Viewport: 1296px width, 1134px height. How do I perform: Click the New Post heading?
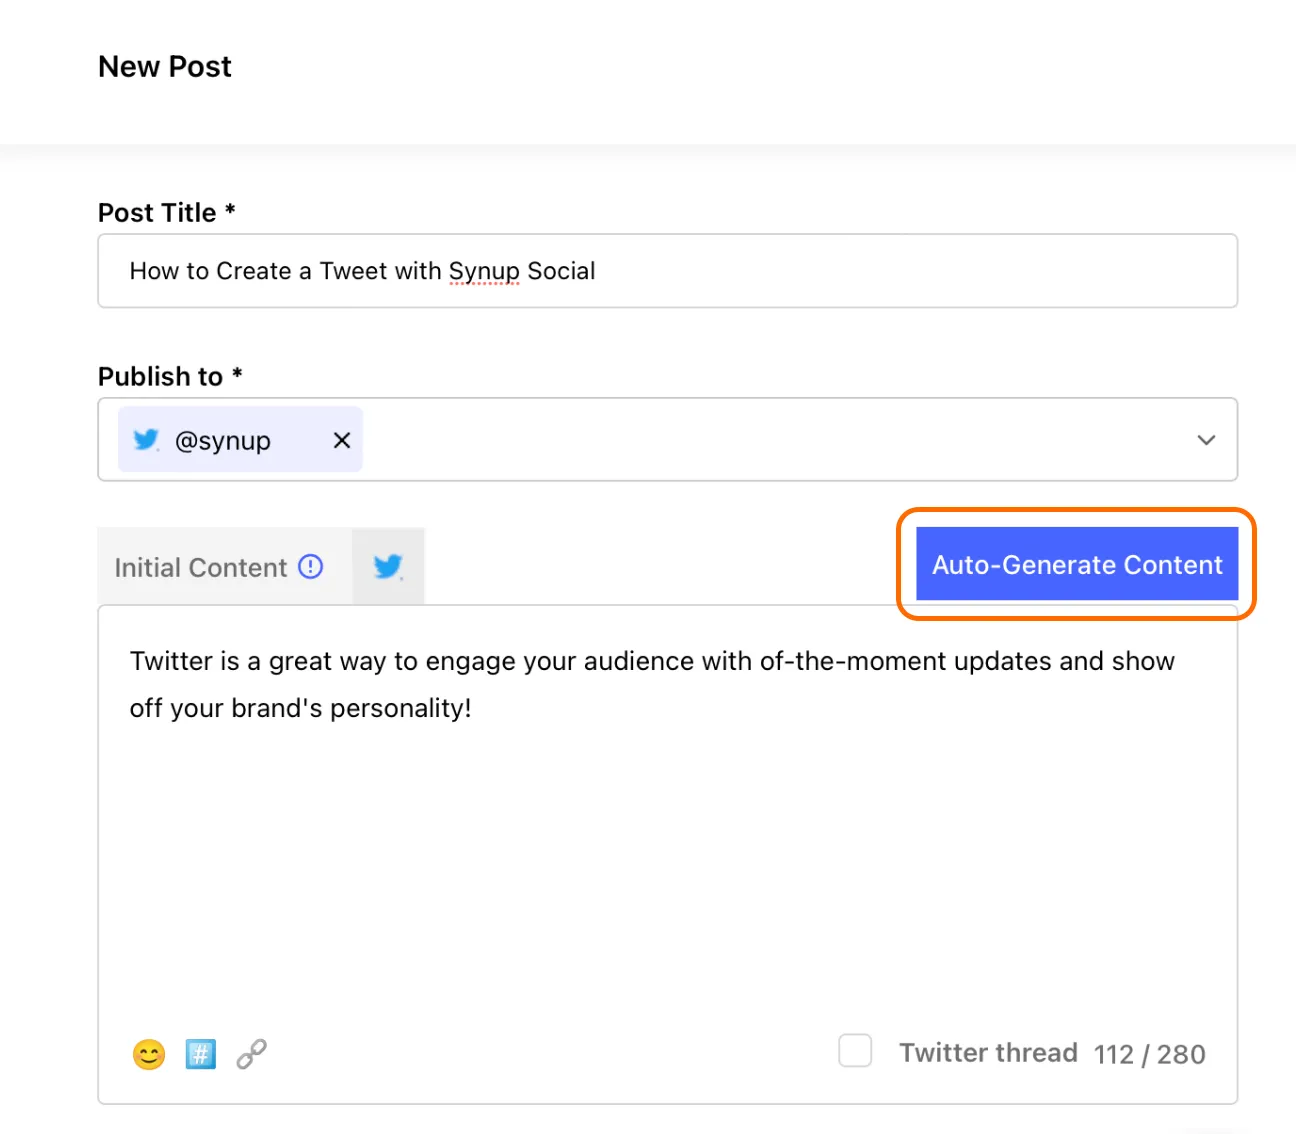tap(165, 66)
